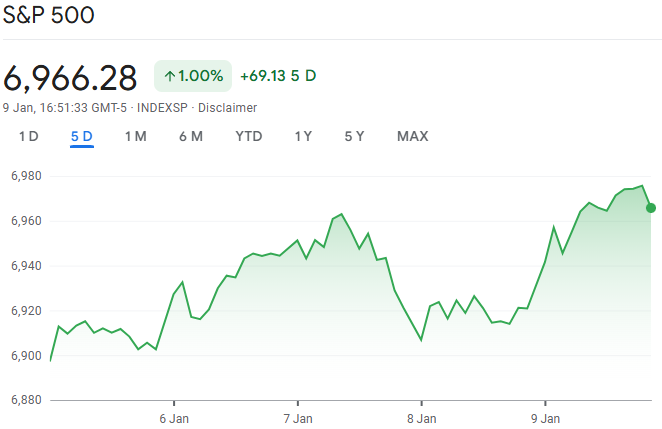Open the Disclaimer link

click(x=228, y=108)
